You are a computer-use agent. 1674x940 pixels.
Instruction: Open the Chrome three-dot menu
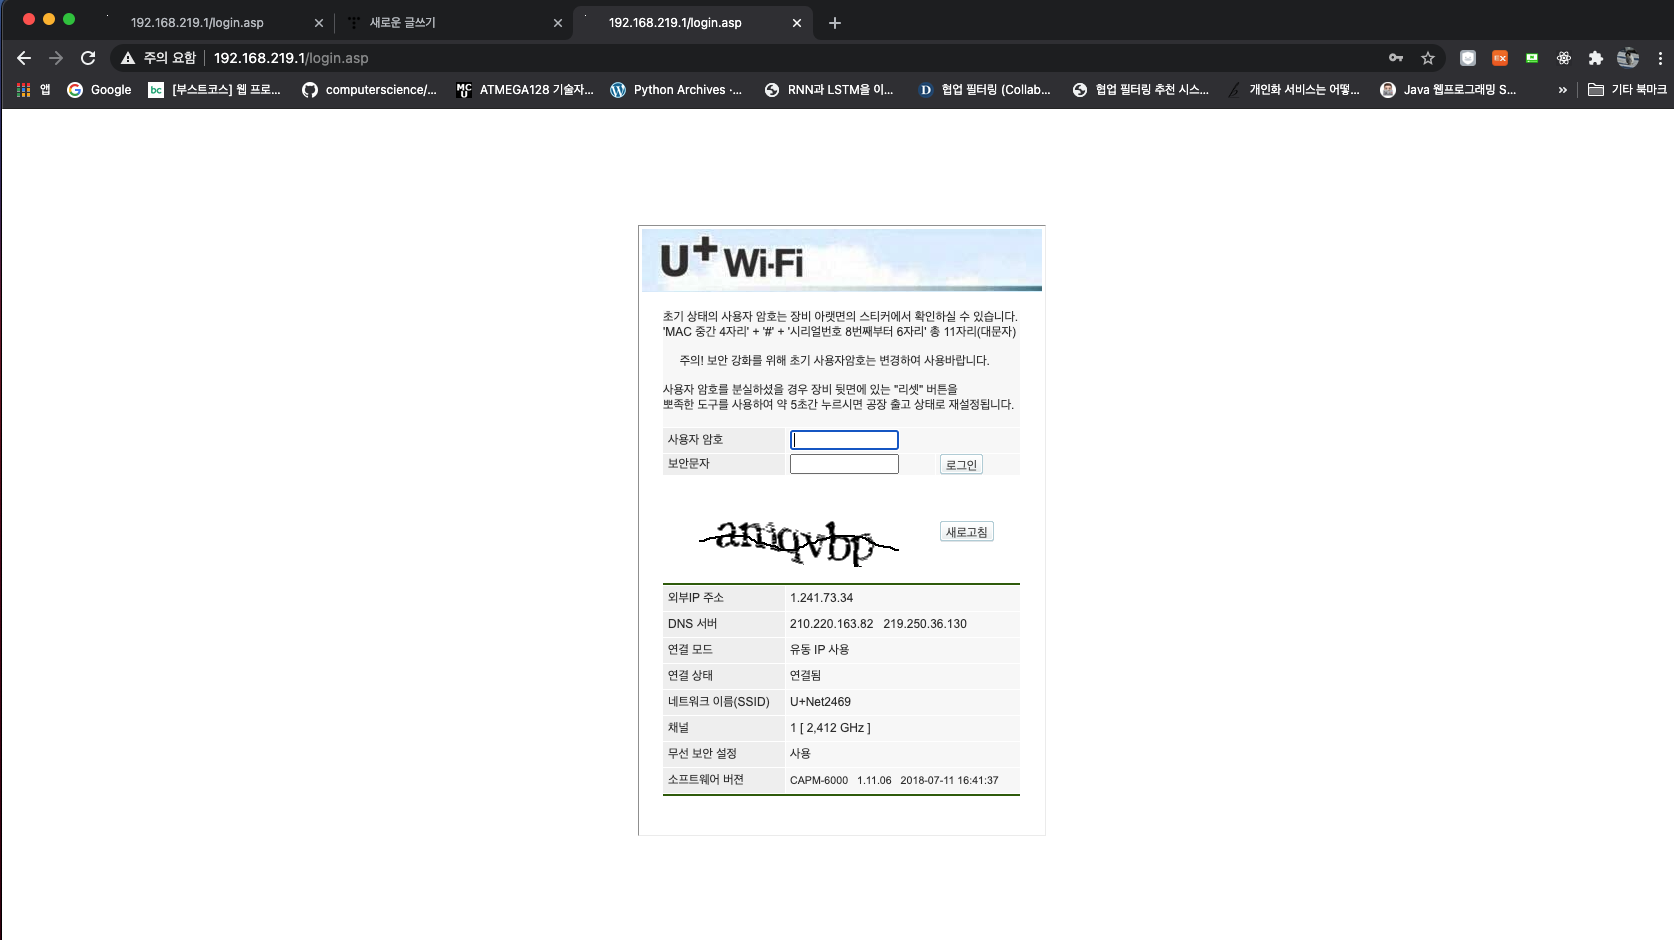pyautogui.click(x=1660, y=58)
